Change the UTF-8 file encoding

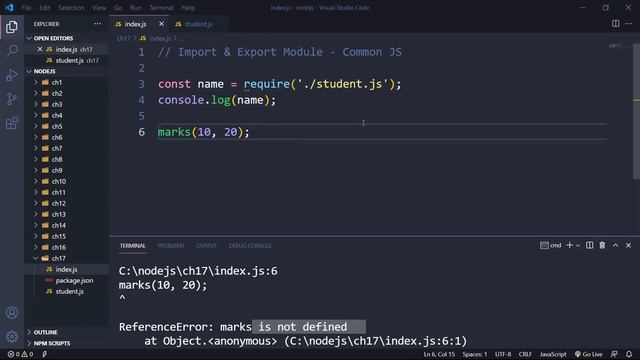[503, 354]
